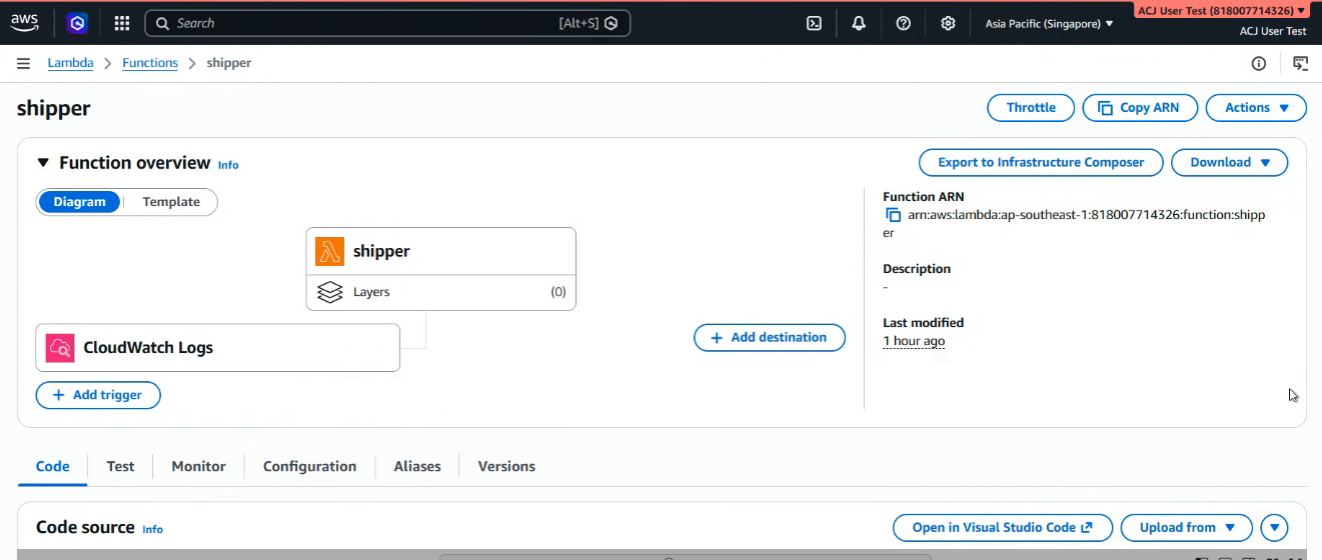Copy the Function ARN with the copy icon

tap(893, 215)
